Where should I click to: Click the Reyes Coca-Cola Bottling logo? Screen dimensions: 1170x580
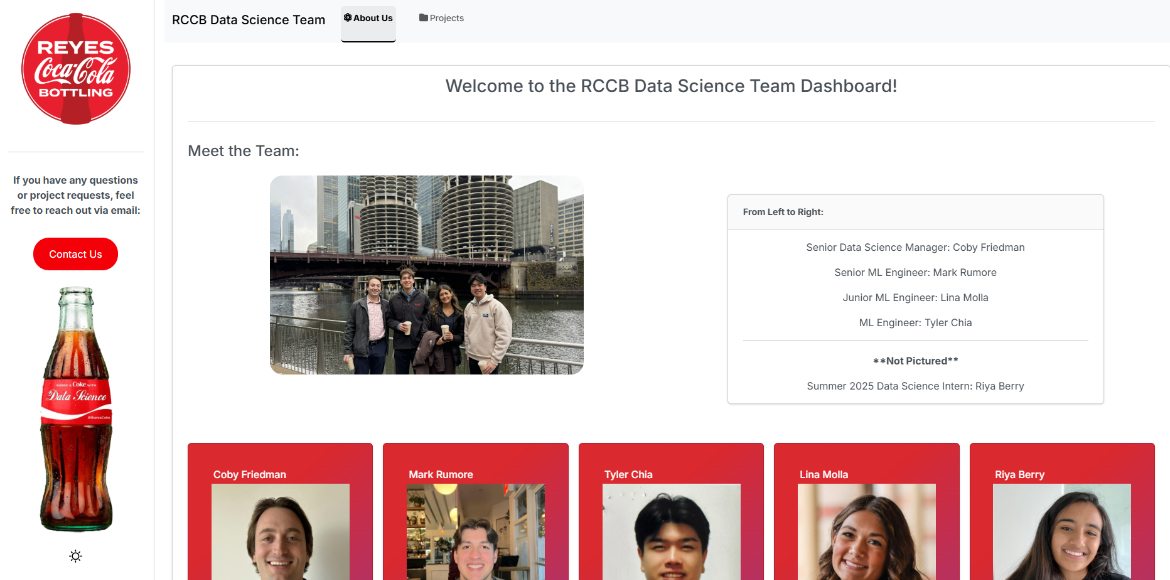(76, 69)
